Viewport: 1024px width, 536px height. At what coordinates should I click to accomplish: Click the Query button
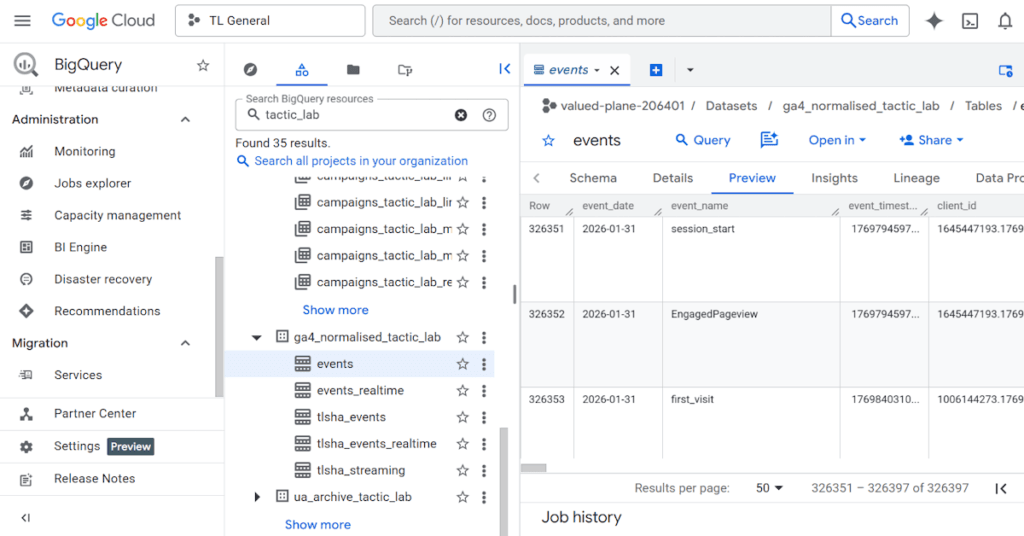(x=702, y=140)
